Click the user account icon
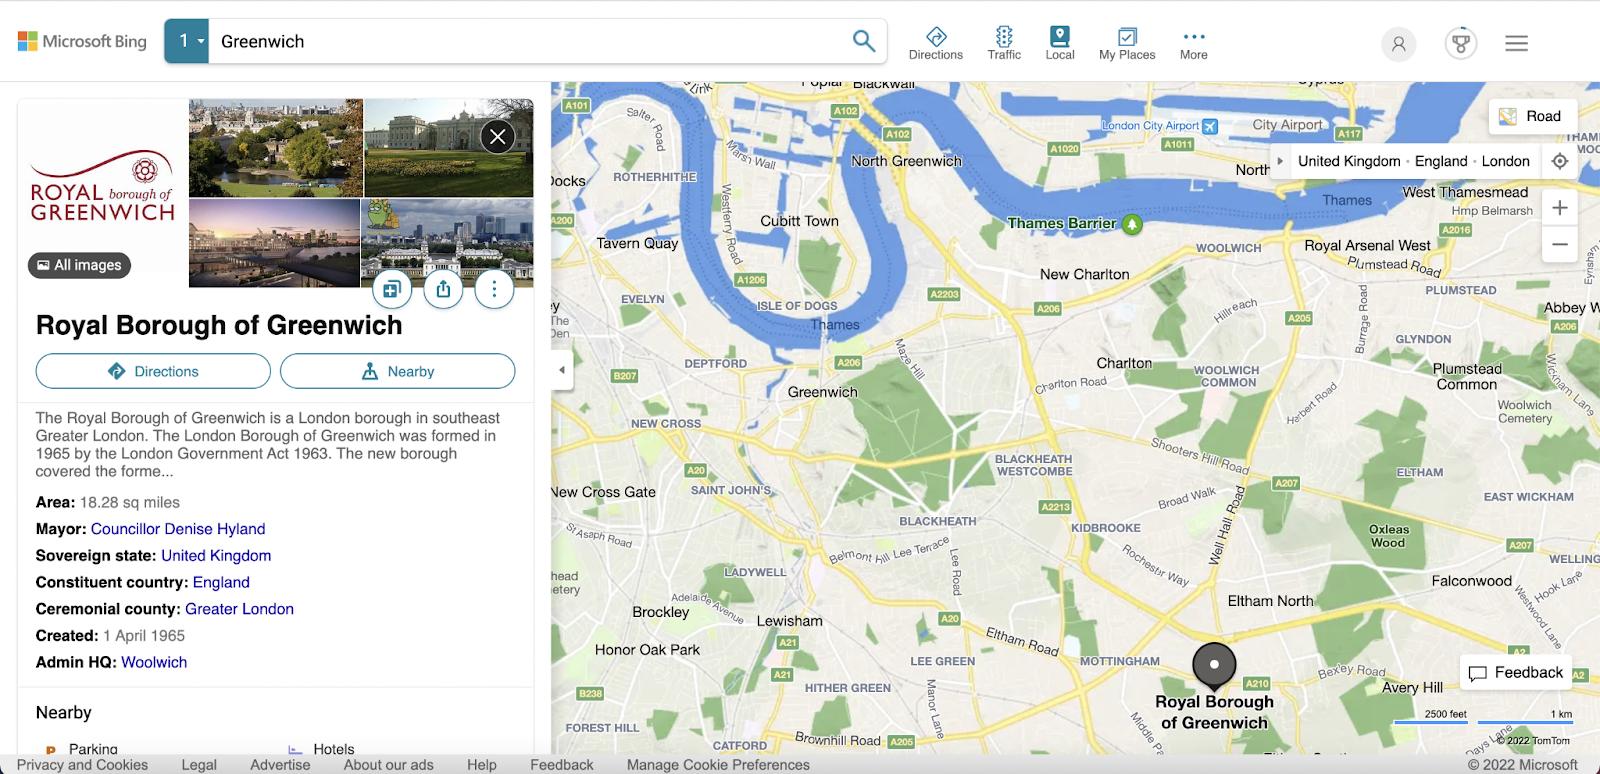The image size is (1600, 774). point(1399,44)
